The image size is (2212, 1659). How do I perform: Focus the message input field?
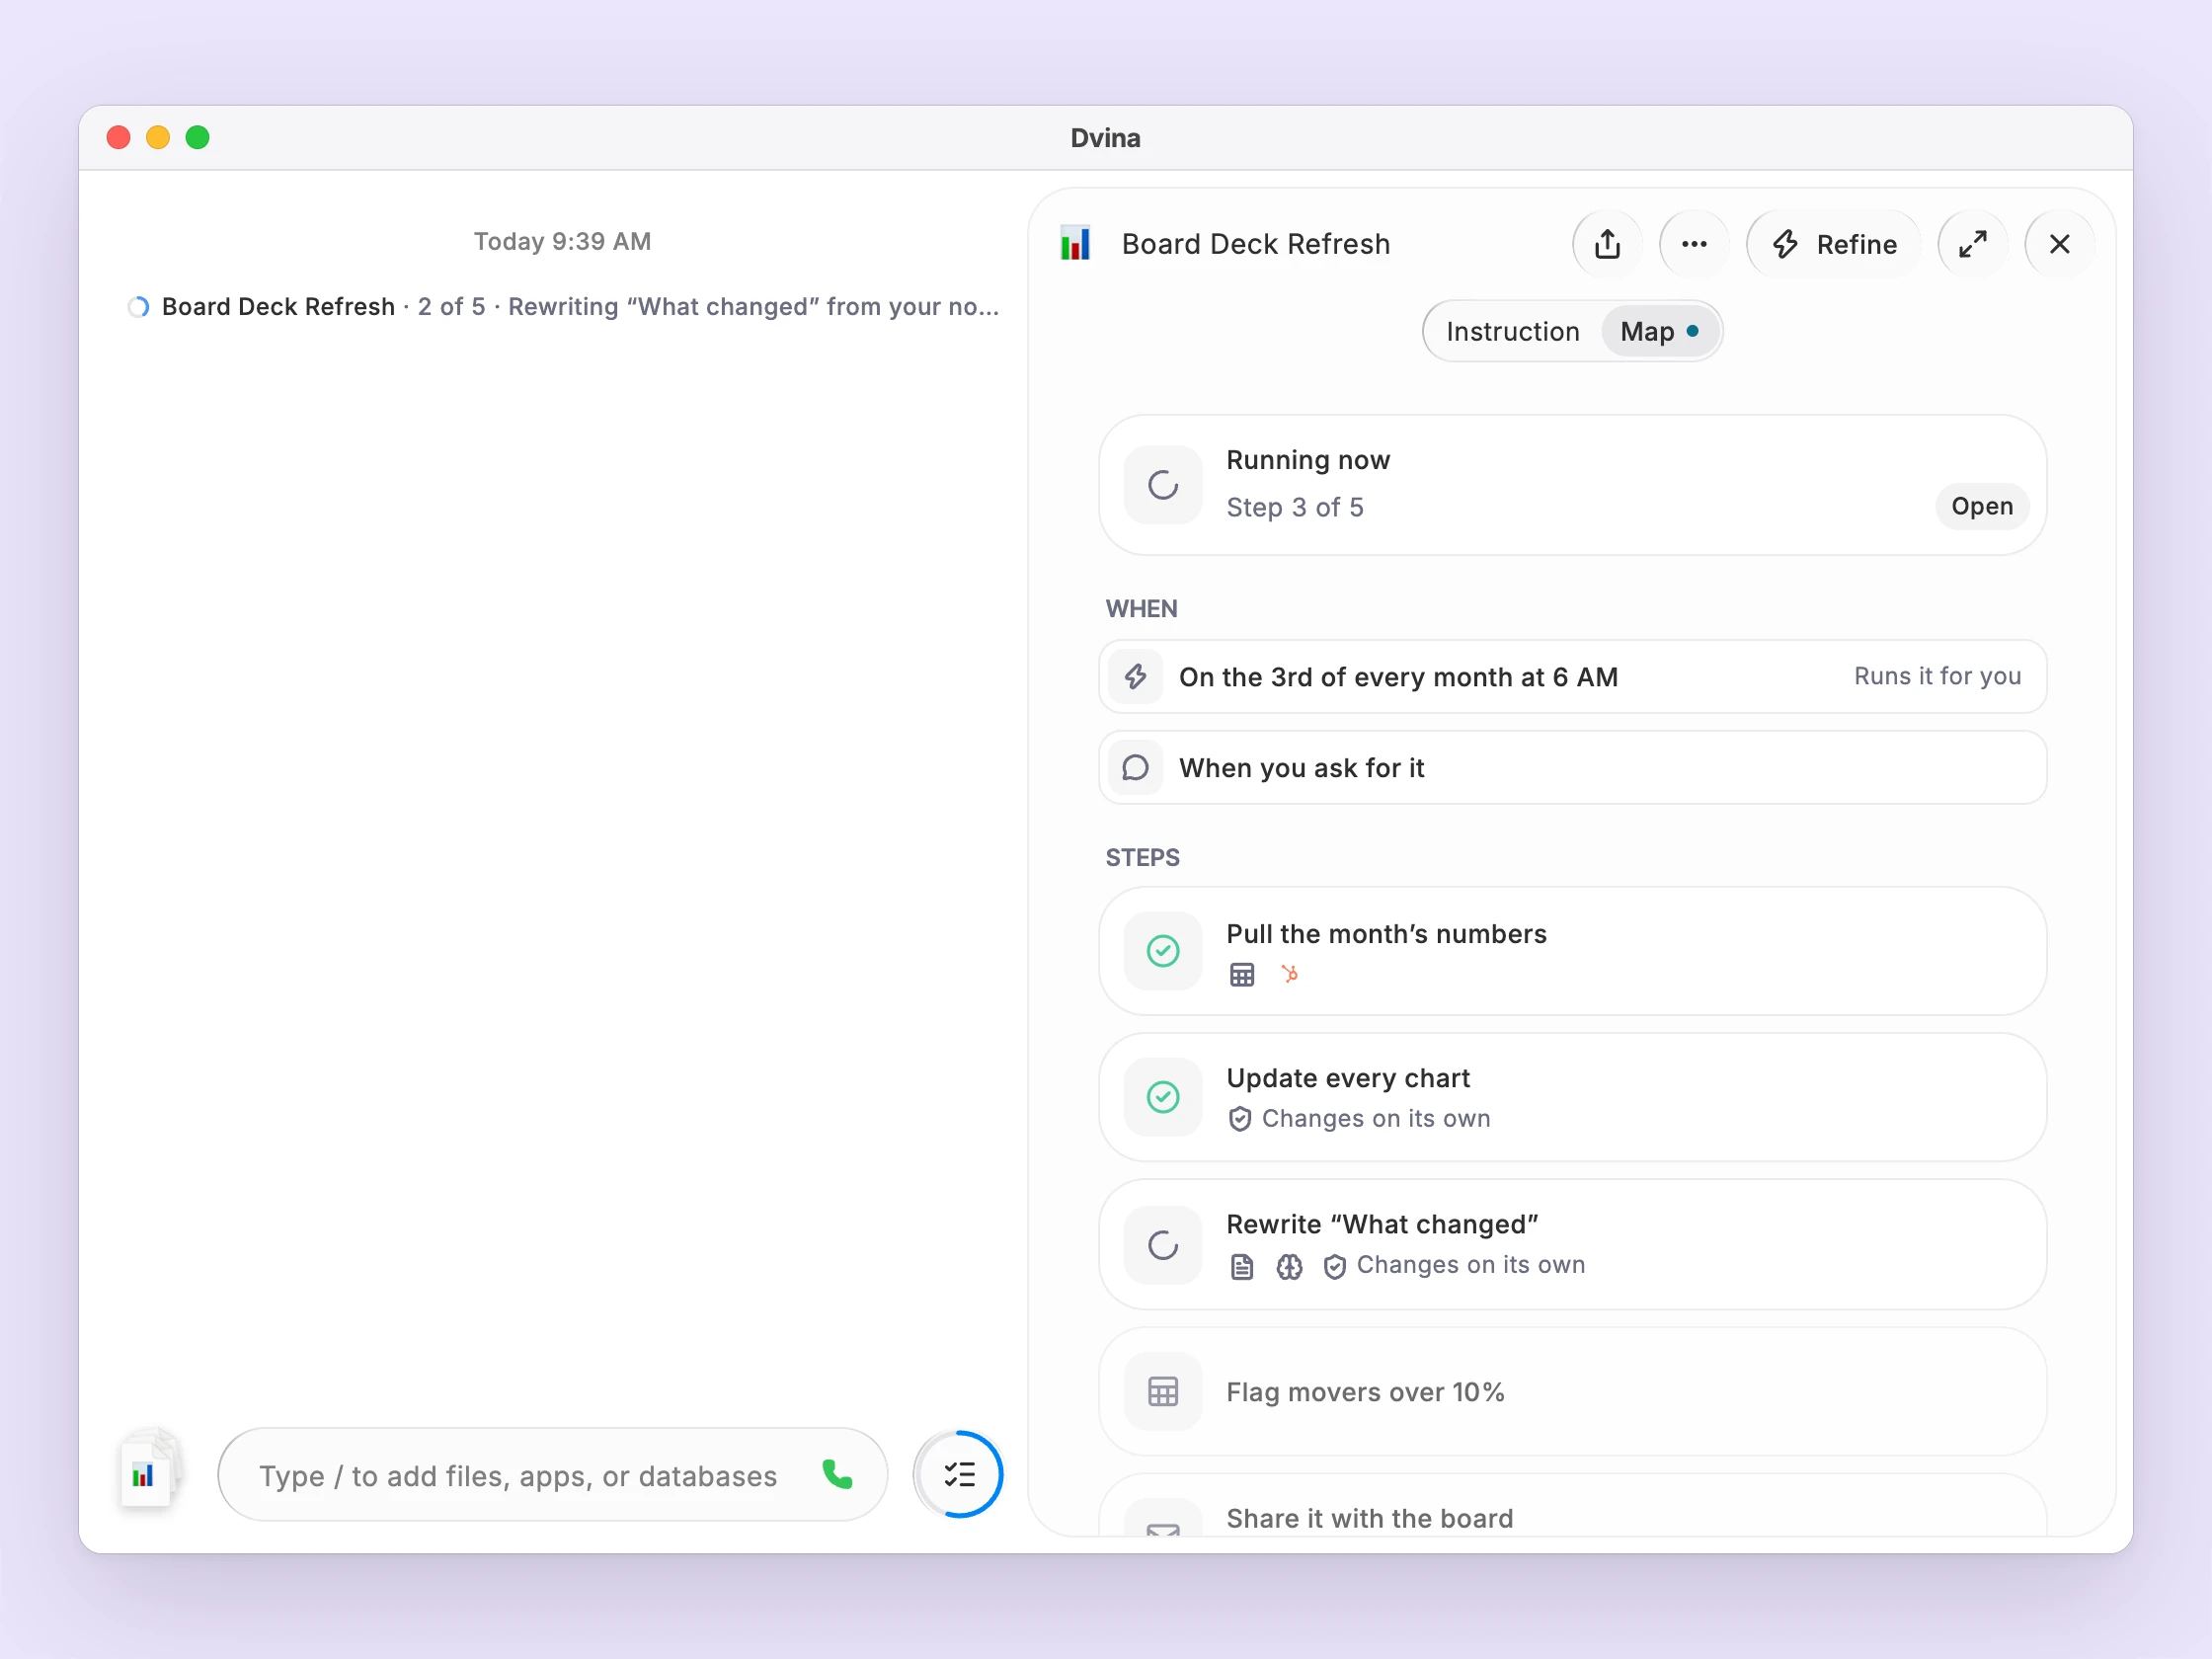coord(552,1475)
